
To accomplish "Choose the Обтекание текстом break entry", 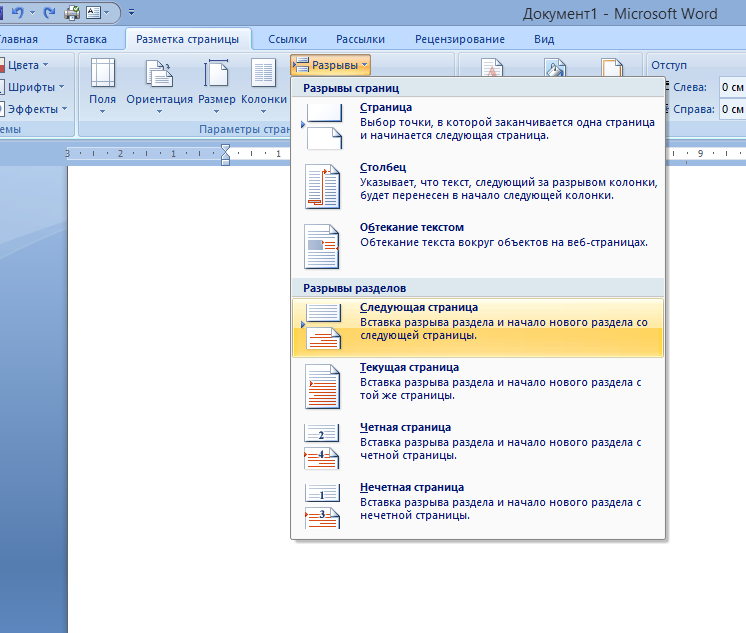I will (478, 246).
